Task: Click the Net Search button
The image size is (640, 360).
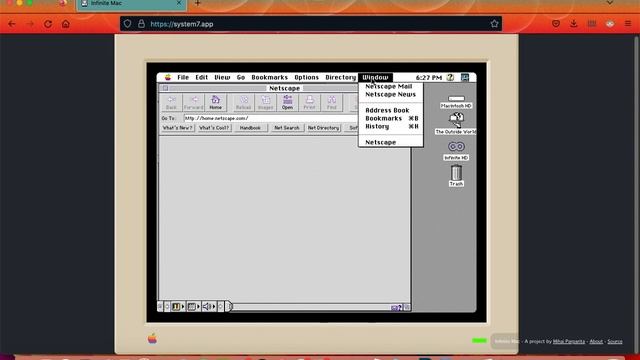Action: 287,128
